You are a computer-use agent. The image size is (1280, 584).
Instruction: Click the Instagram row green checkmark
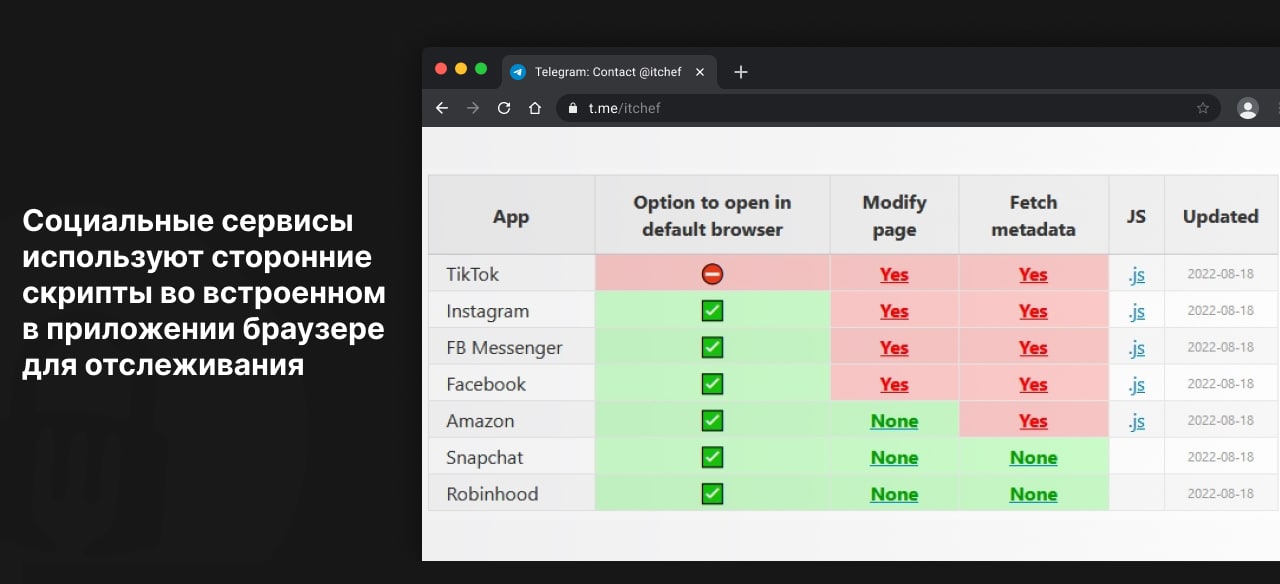712,311
